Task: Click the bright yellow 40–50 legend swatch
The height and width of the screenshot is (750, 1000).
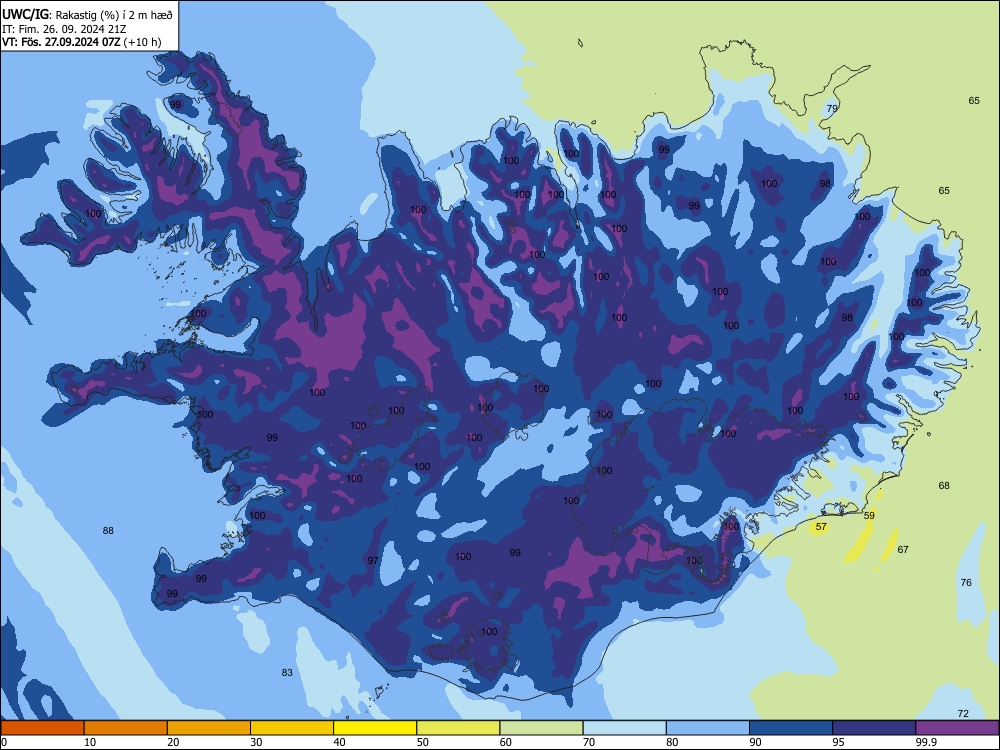Action: click(x=375, y=728)
